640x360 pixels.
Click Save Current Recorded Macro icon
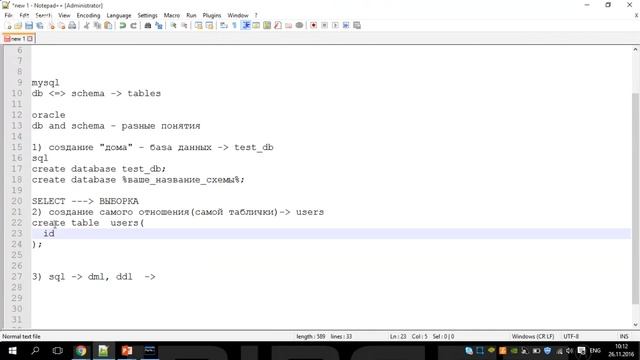click(357, 25)
